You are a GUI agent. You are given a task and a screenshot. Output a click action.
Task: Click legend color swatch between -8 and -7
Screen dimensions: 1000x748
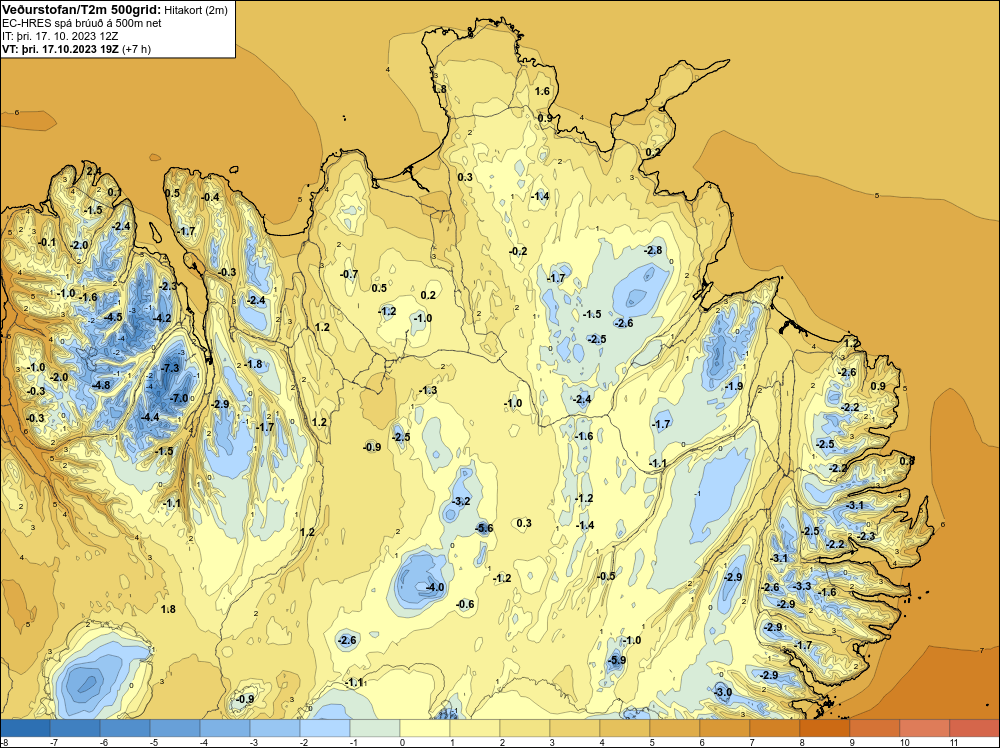click(25, 728)
